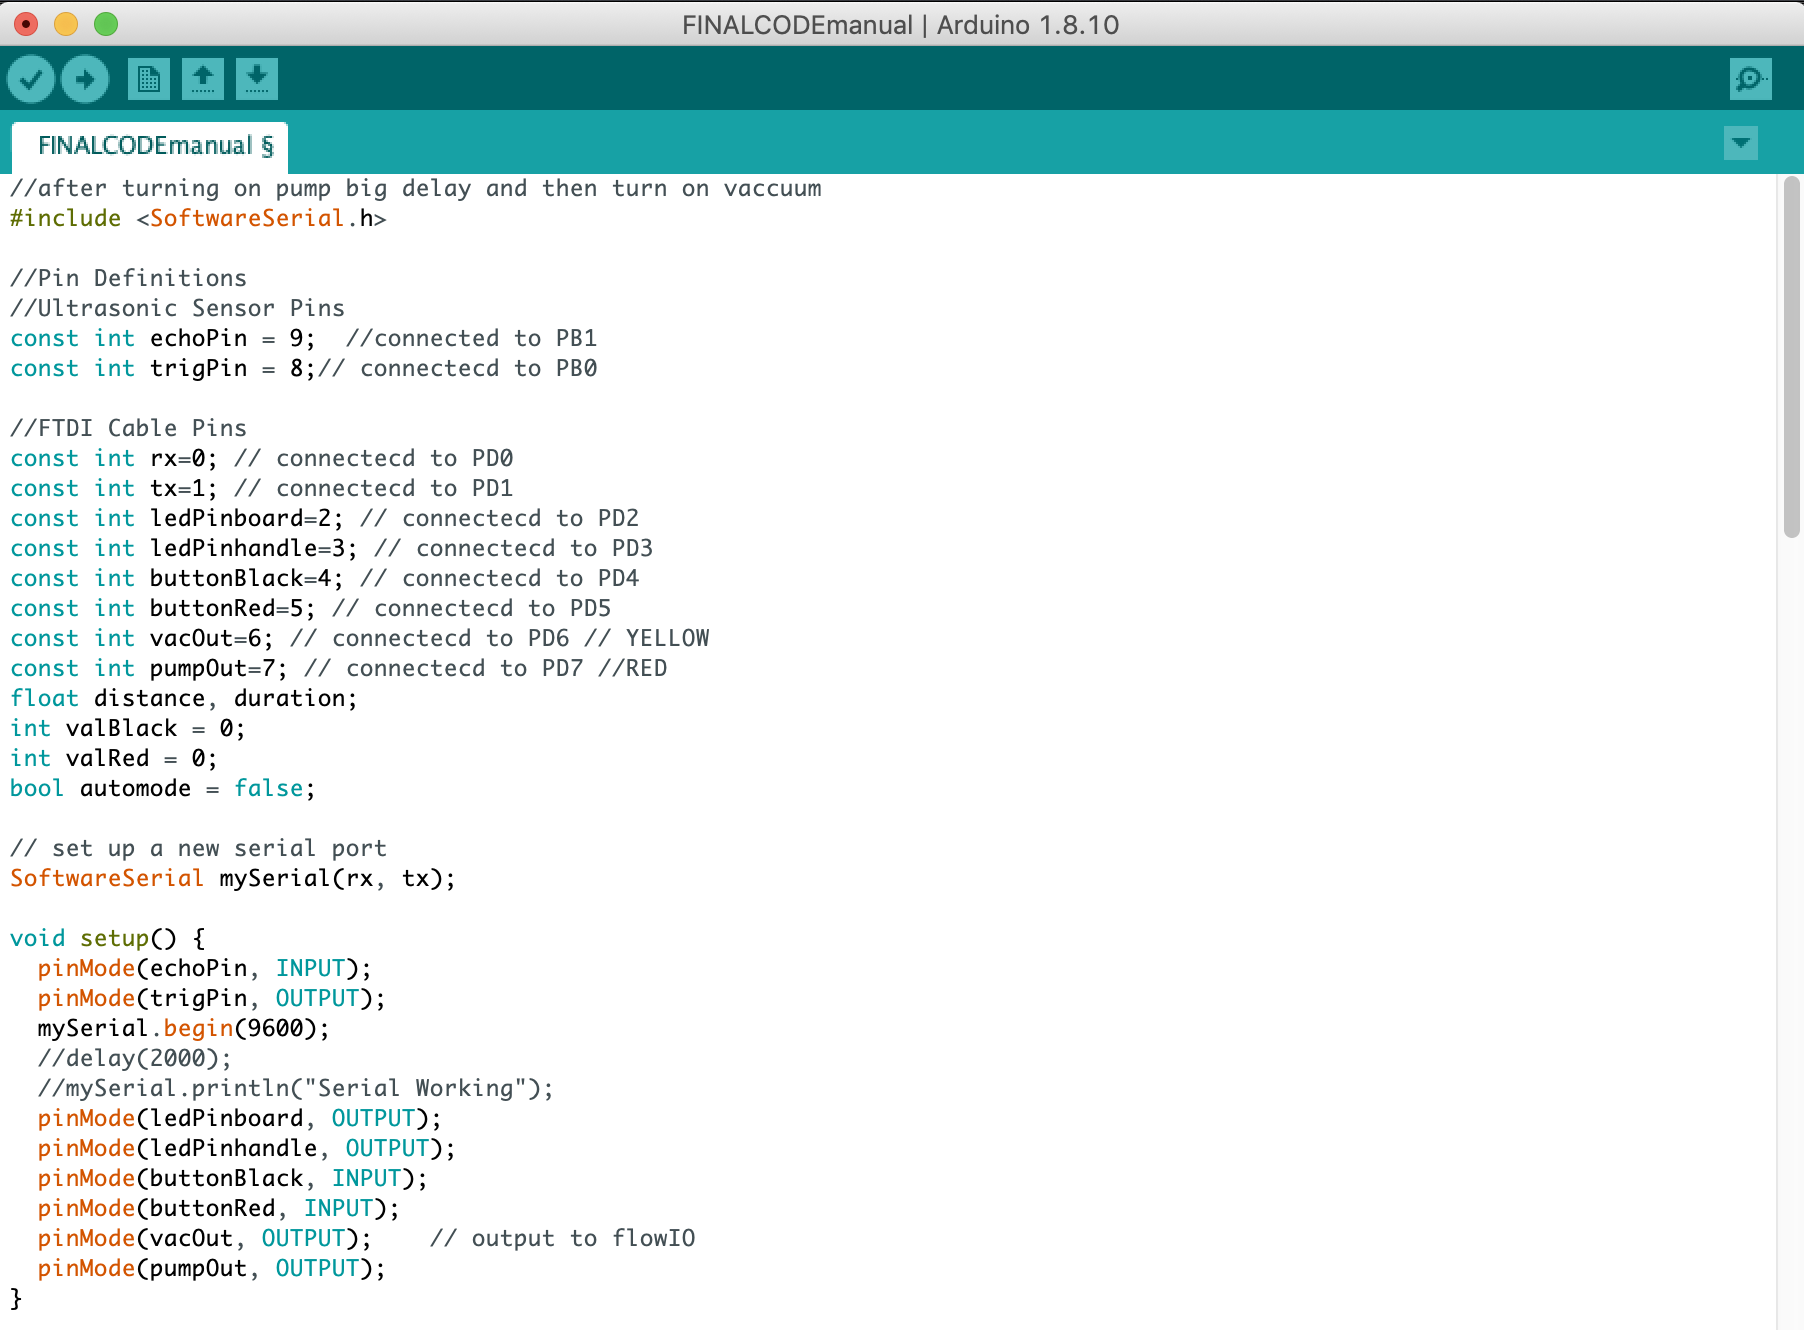Minimize the window using the yellow button
This screenshot has height=1330, width=1804.
click(x=66, y=24)
